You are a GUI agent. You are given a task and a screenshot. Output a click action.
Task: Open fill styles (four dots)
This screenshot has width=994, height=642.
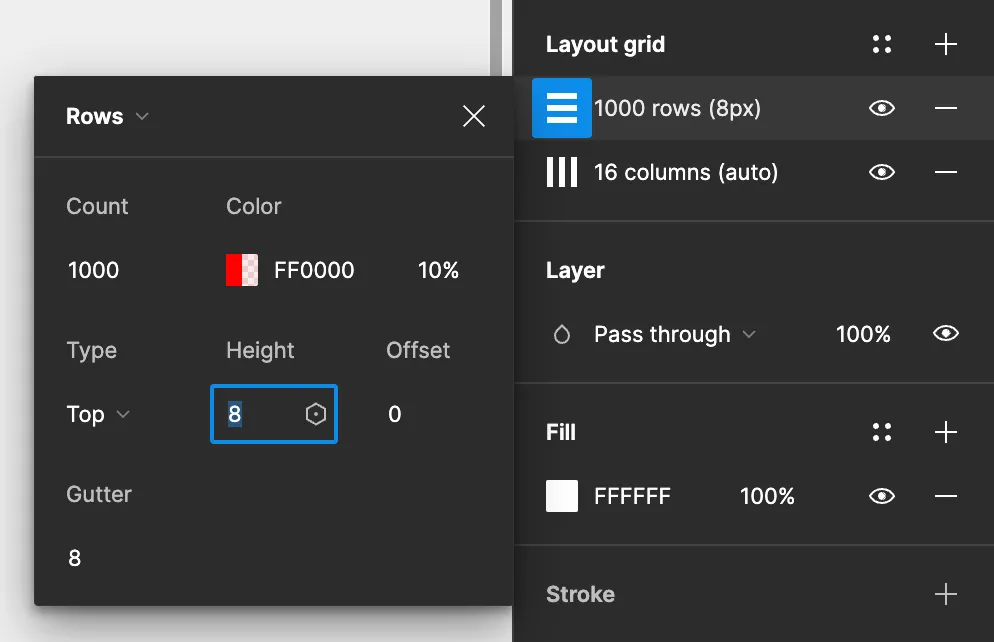[881, 432]
